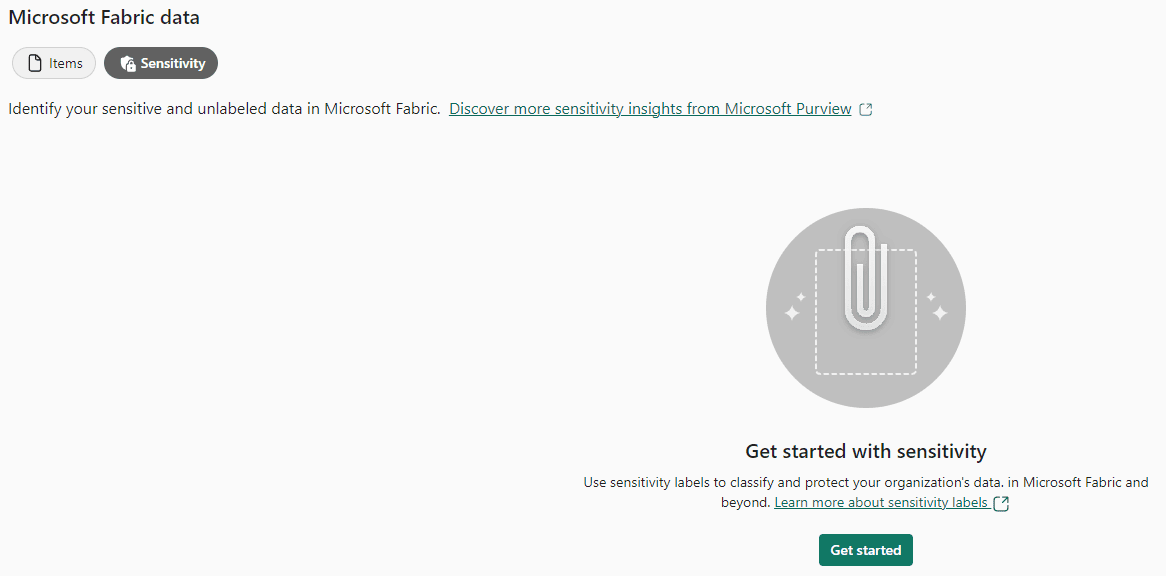
Task: Click the green Get started button
Action: (866, 550)
